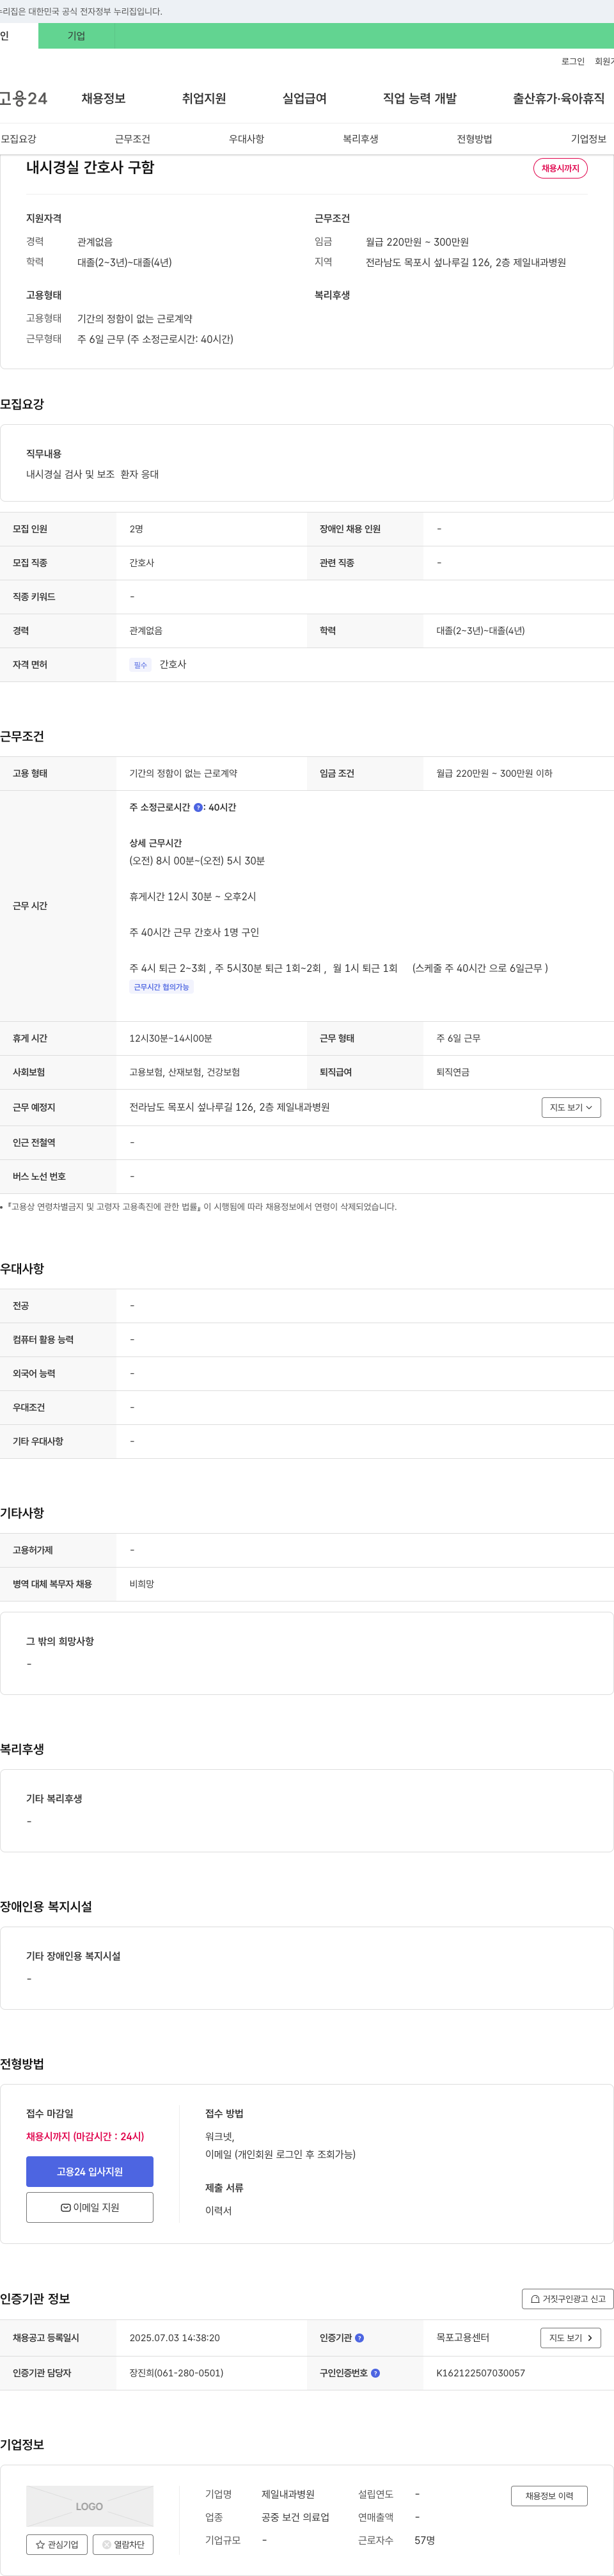
Task: Click siren icon on 거짓구인광고 신고
Action: [535, 2298]
